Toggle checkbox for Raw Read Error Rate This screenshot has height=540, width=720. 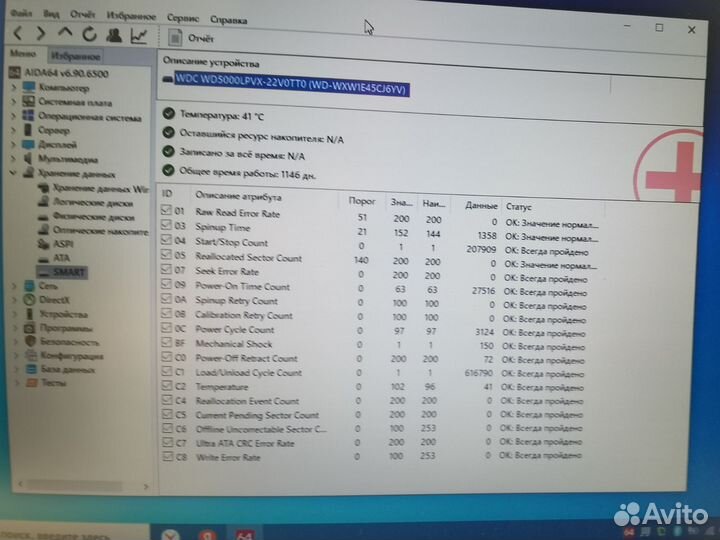[168, 212]
